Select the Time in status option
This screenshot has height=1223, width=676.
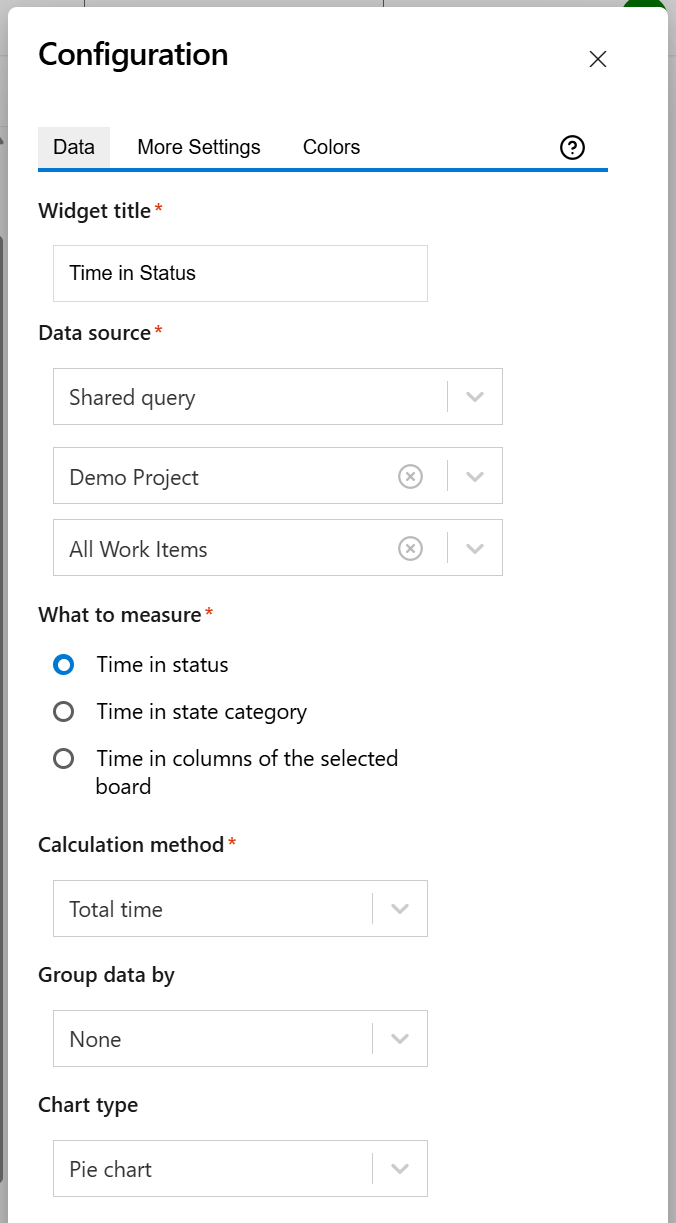(x=63, y=664)
